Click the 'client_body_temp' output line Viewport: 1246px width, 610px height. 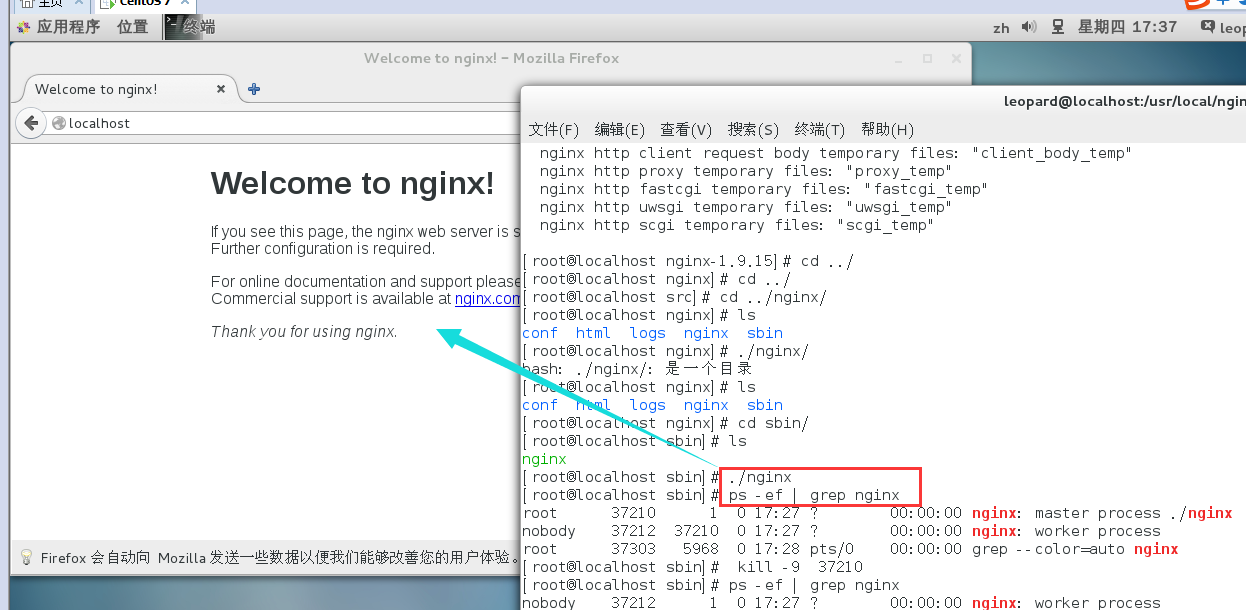pos(835,153)
